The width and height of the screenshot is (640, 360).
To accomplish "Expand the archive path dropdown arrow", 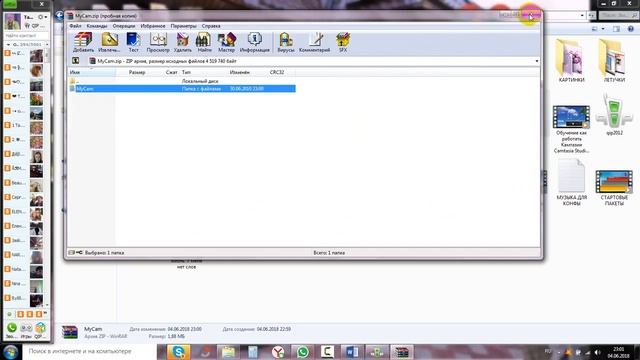I will coord(537,61).
